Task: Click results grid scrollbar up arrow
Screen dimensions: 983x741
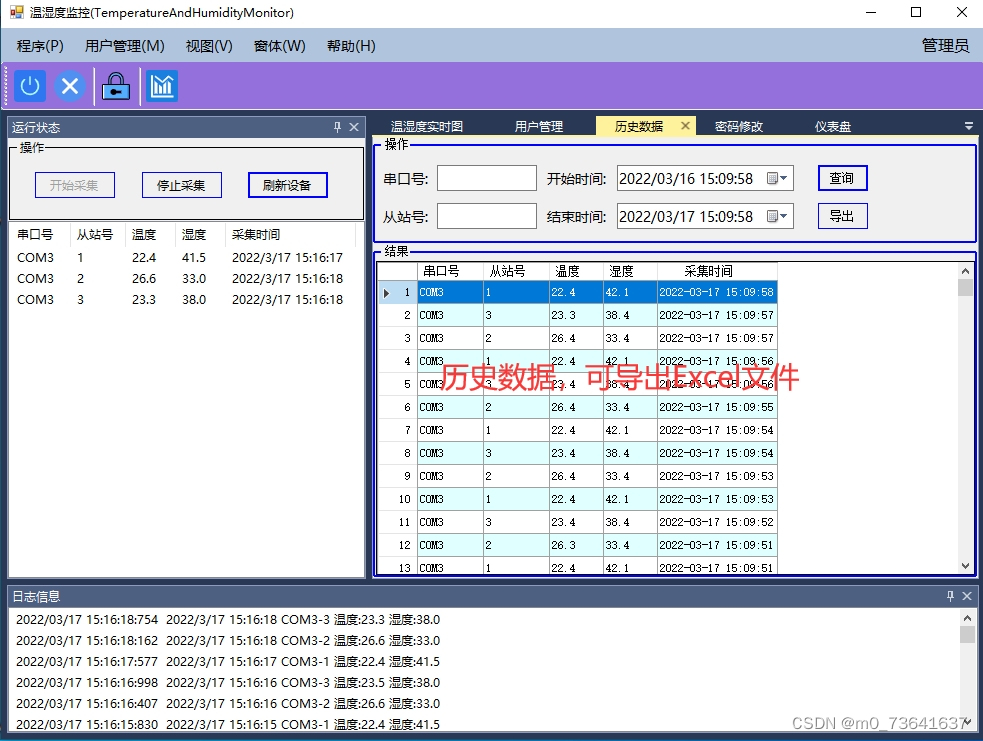Action: [x=965, y=271]
